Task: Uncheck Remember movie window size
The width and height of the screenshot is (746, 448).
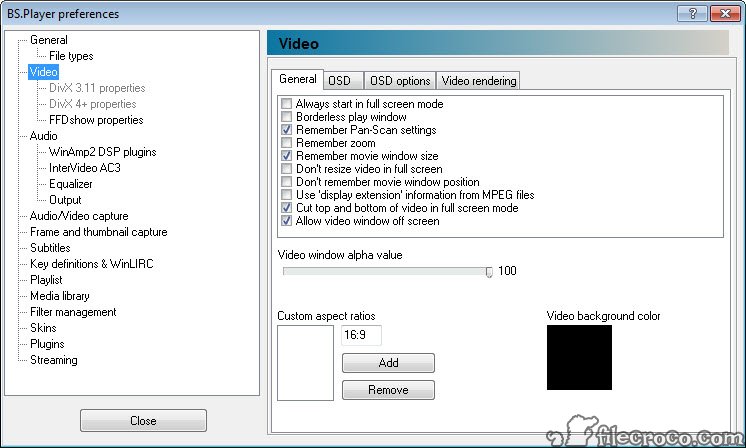Action: 286,156
